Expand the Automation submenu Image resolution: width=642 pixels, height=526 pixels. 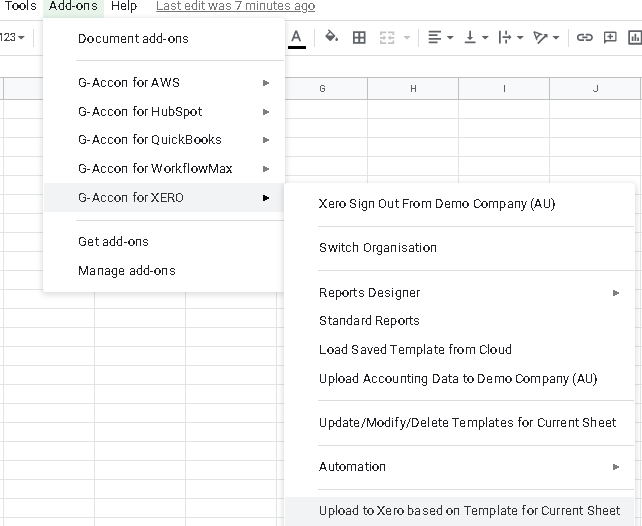tap(459, 467)
